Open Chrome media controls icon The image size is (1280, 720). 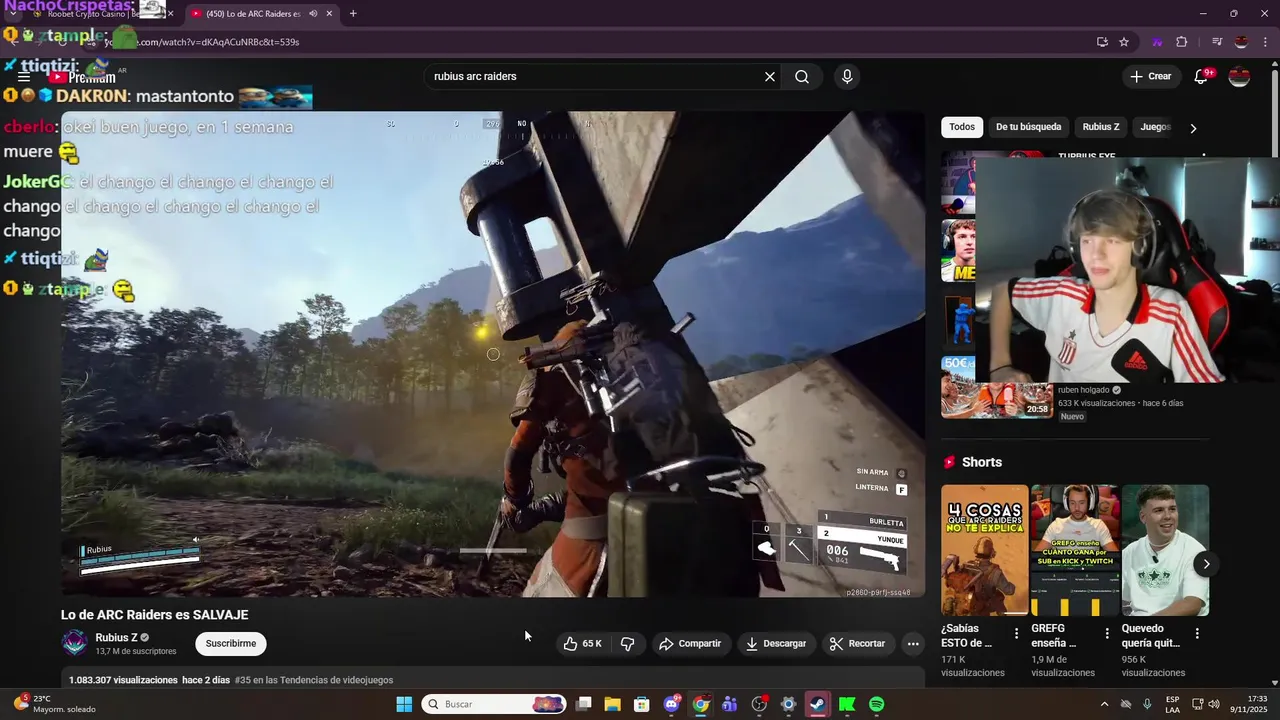tap(1217, 42)
